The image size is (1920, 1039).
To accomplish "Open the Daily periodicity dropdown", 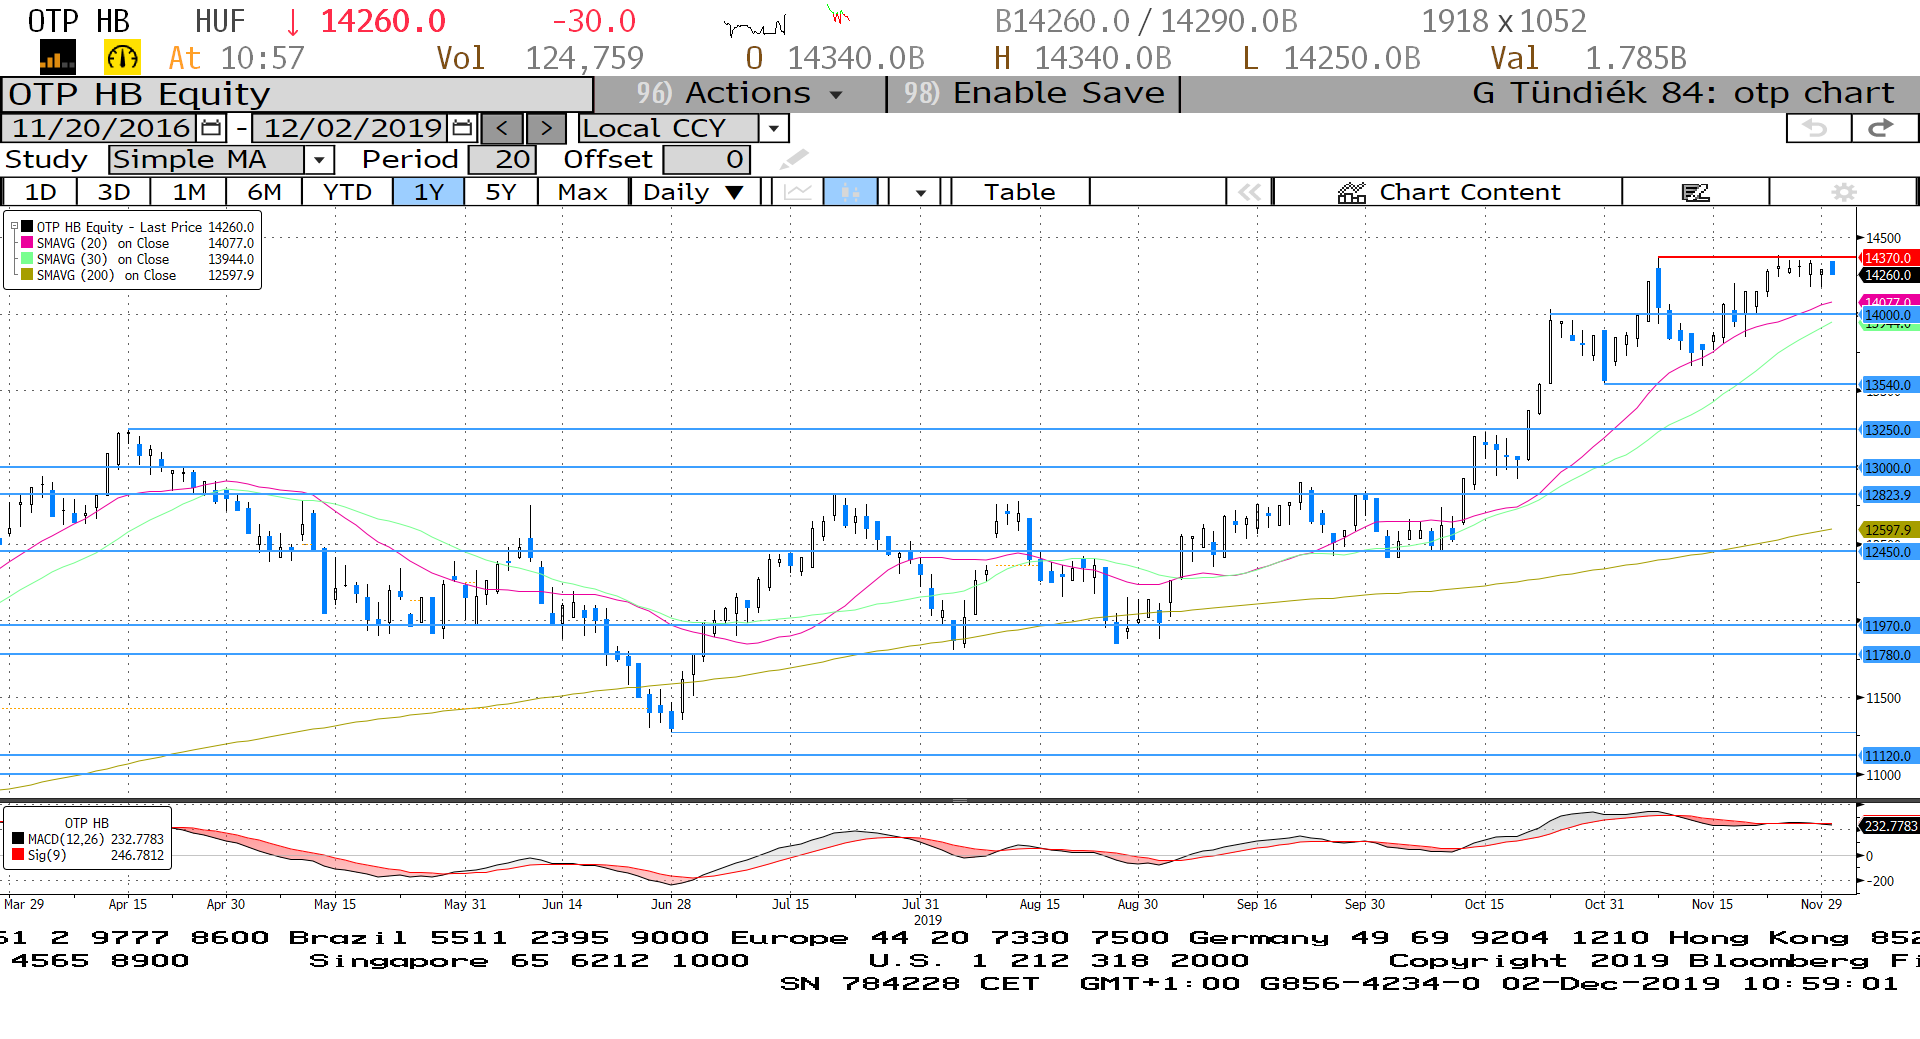I will pos(694,192).
